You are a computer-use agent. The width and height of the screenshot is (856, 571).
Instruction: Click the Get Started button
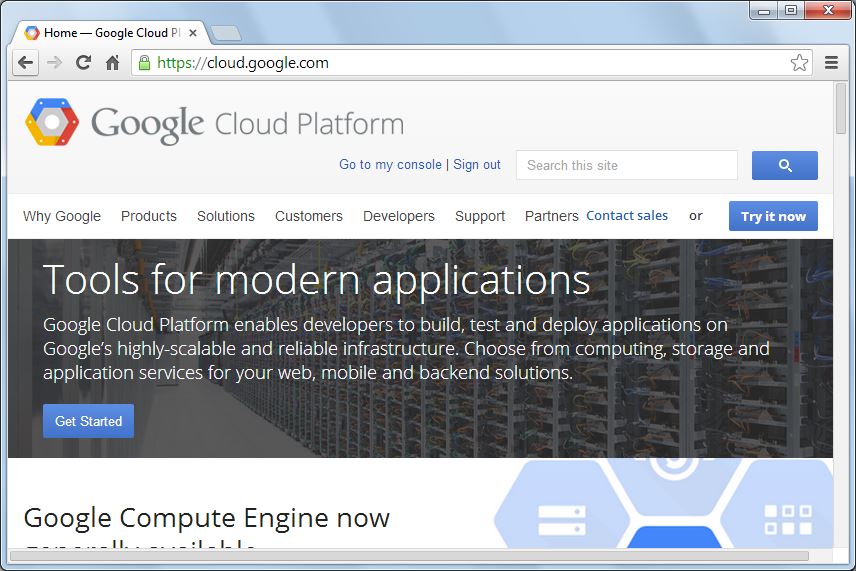(x=88, y=421)
